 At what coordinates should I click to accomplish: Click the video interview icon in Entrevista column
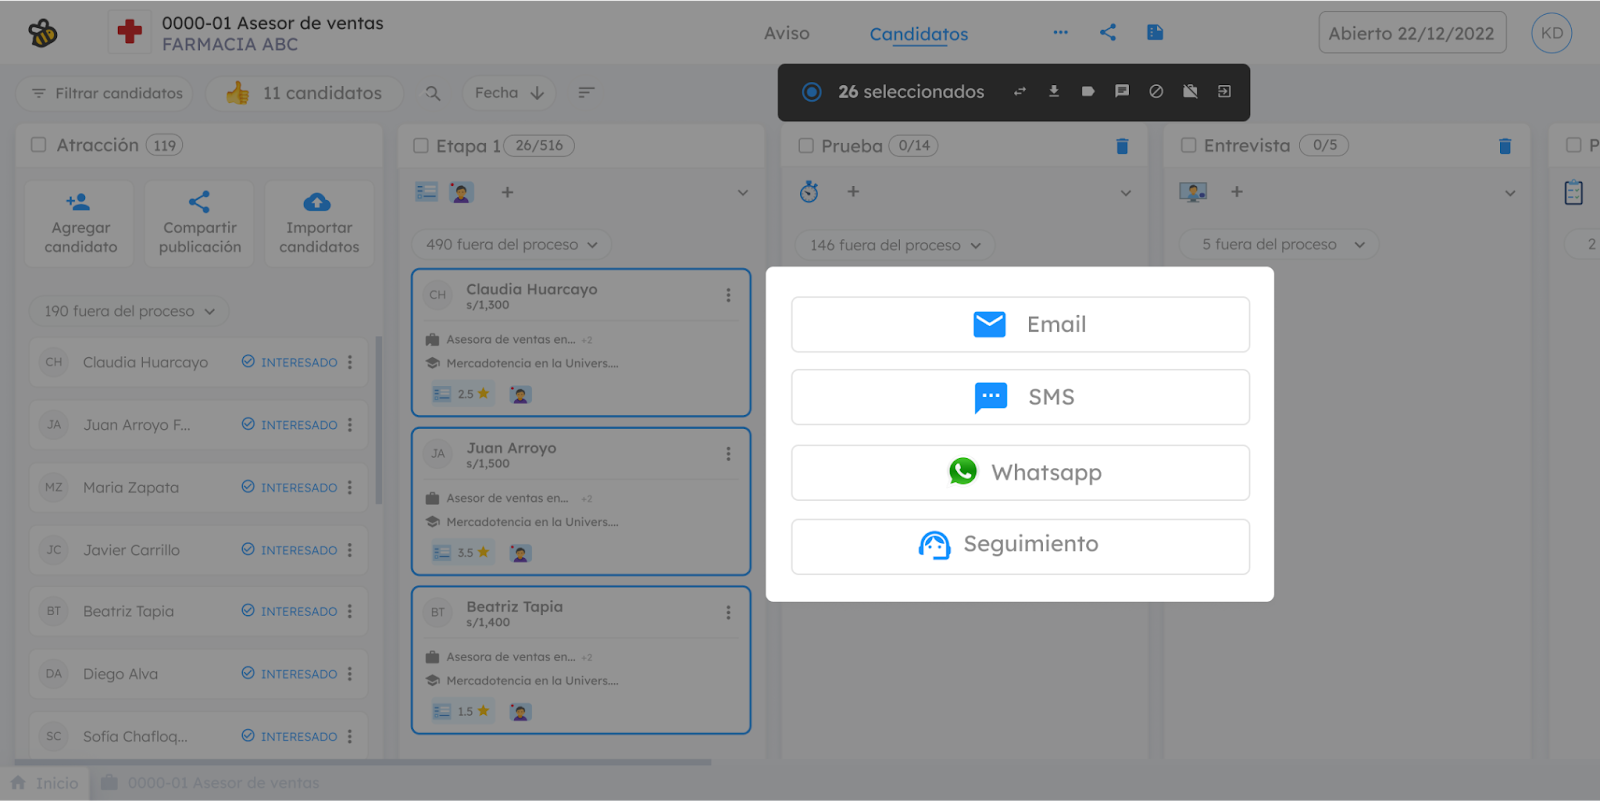[x=1193, y=192]
